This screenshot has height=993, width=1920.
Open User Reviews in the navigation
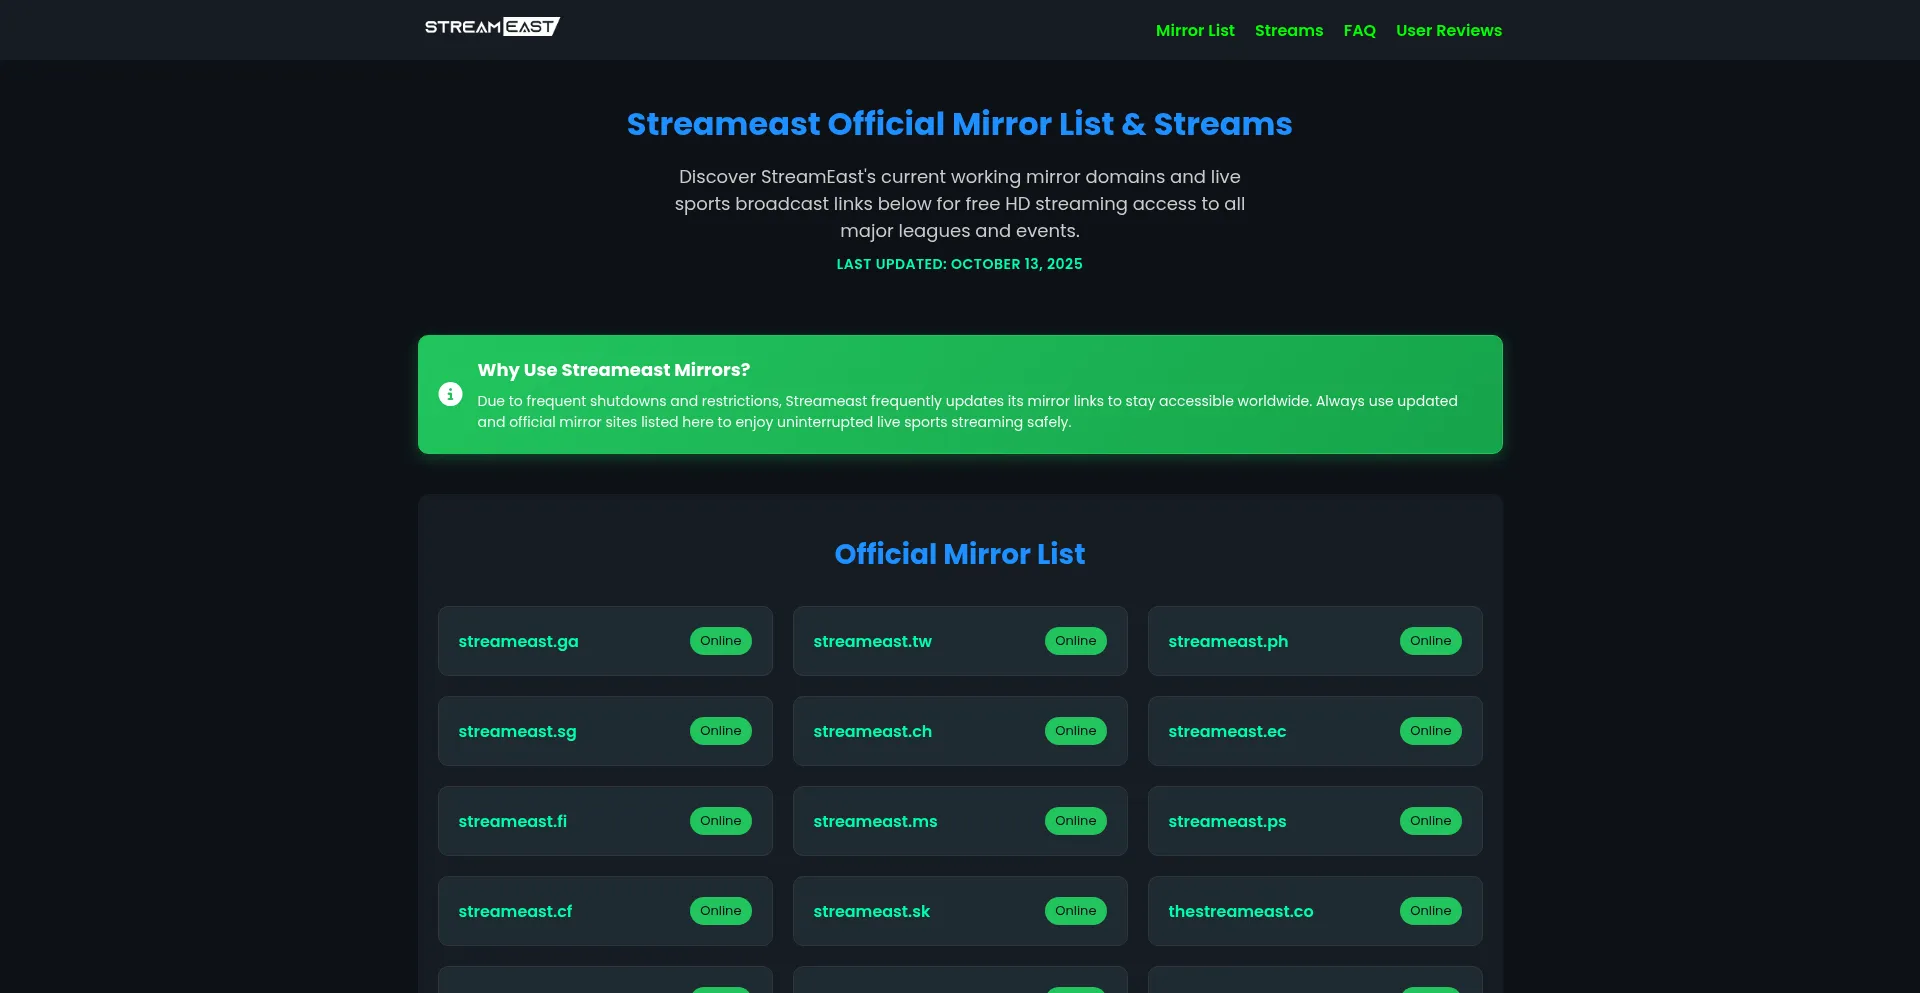[1448, 31]
